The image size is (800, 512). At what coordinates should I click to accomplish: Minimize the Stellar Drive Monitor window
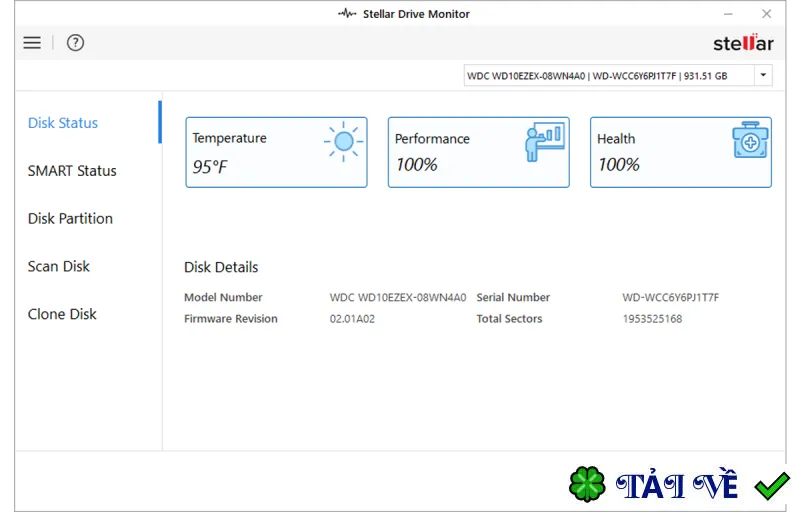point(728,14)
